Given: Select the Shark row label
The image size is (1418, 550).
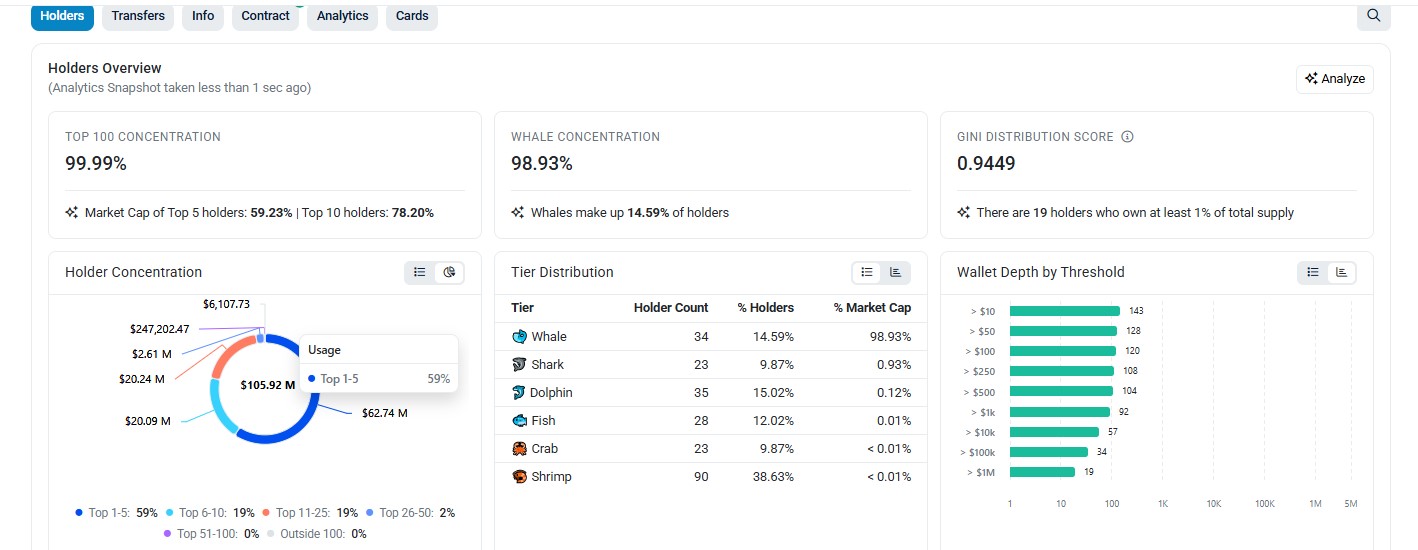Looking at the screenshot, I should [x=548, y=365].
